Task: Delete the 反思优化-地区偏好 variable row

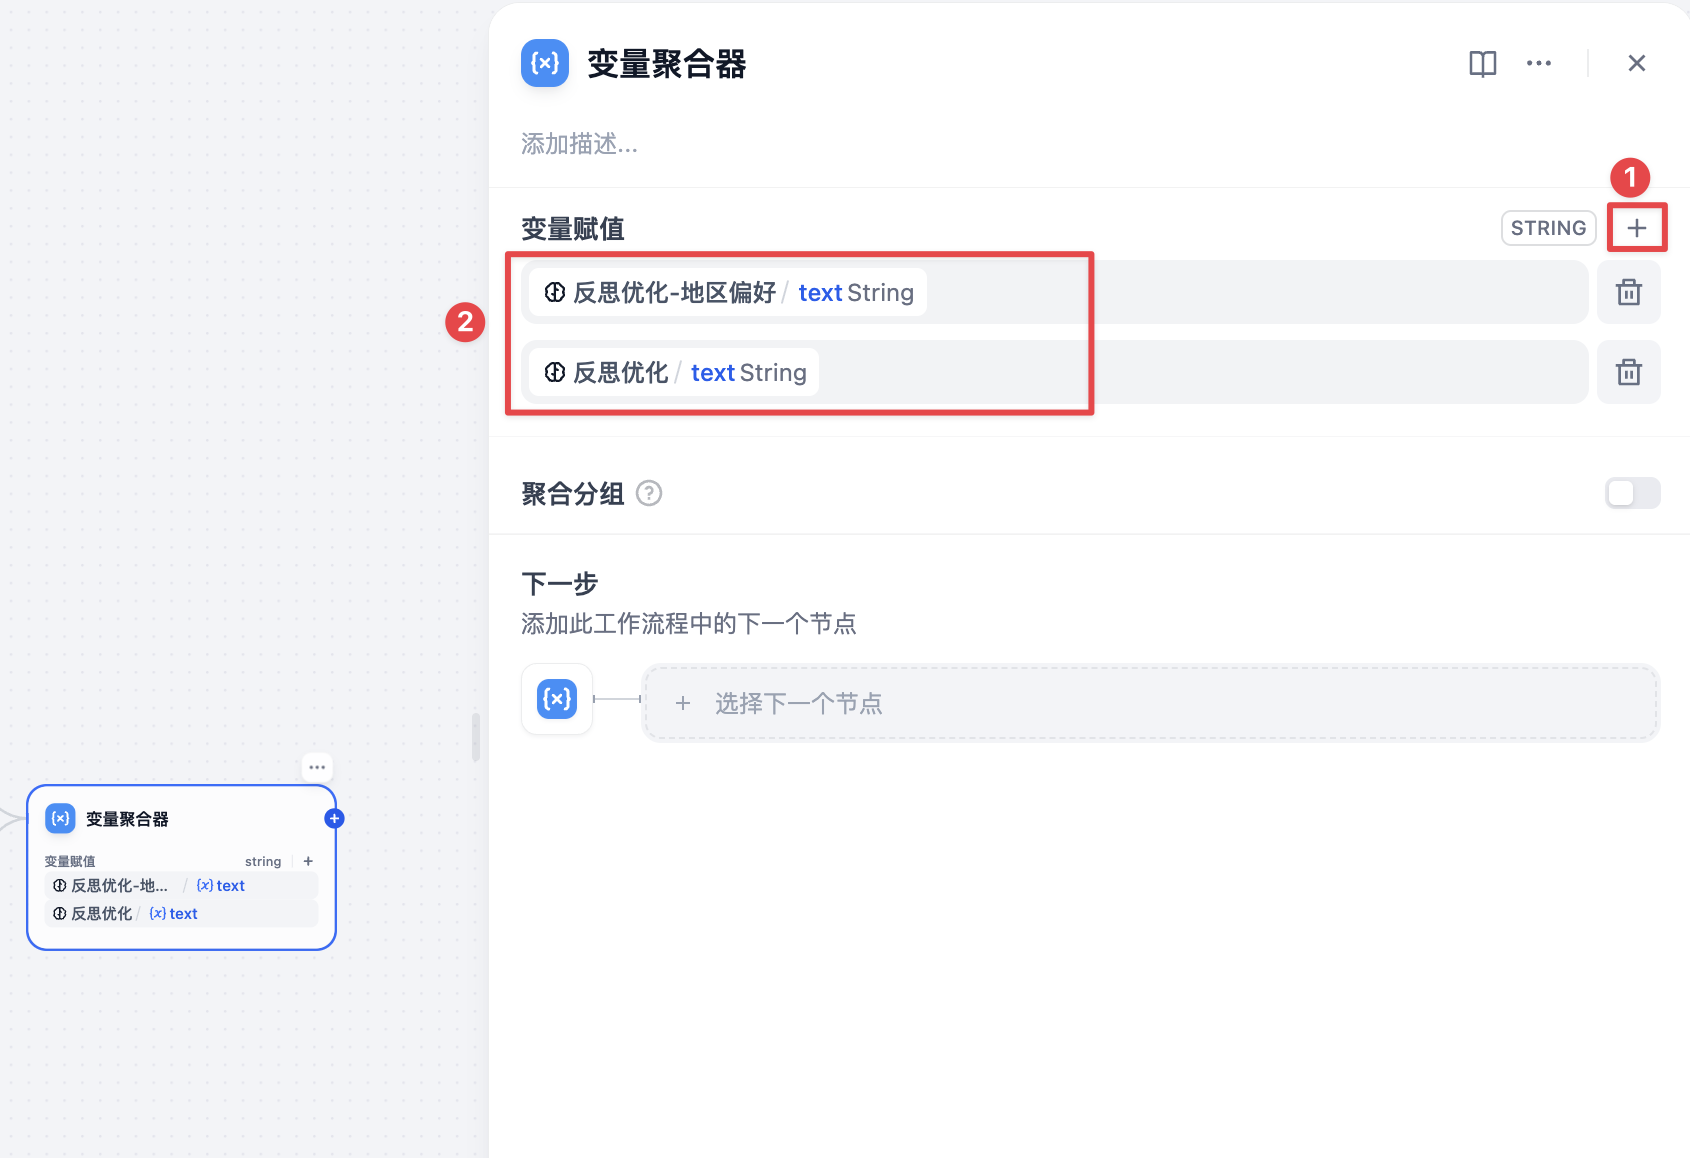Action: [1628, 292]
